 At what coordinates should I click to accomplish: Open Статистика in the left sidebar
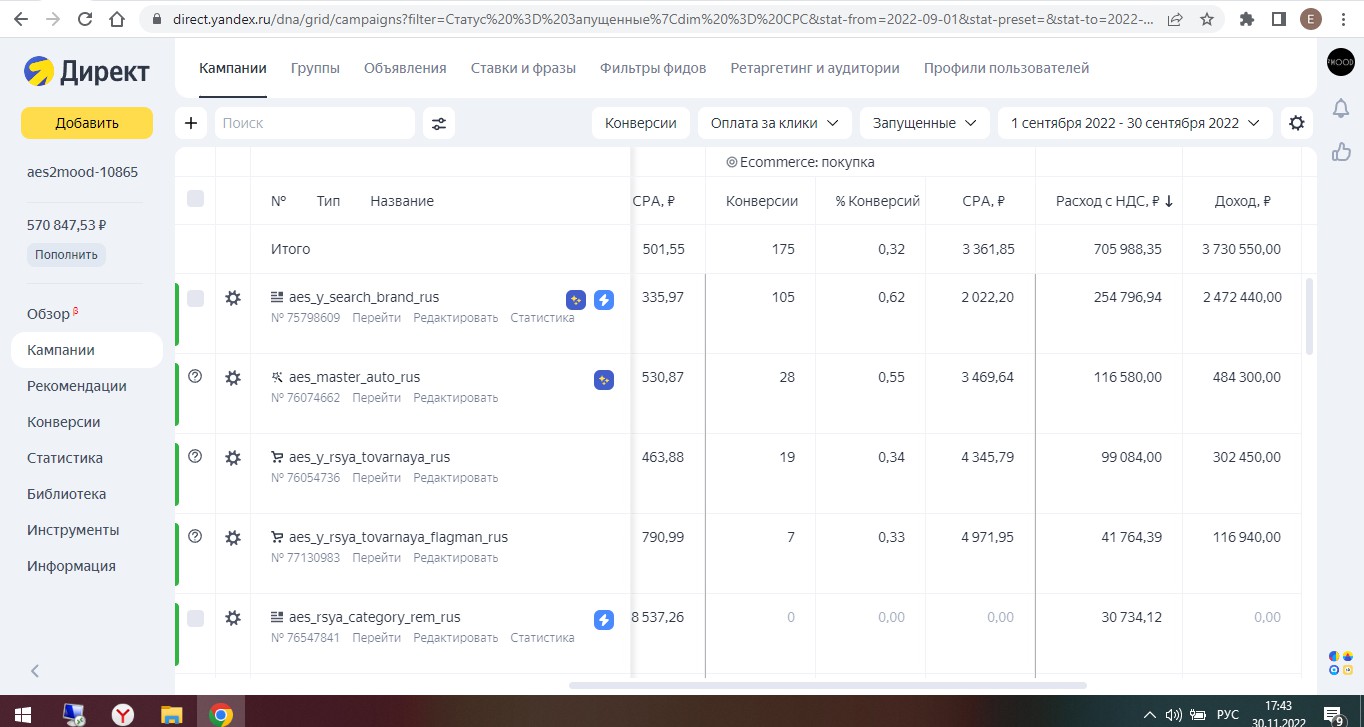[65, 458]
